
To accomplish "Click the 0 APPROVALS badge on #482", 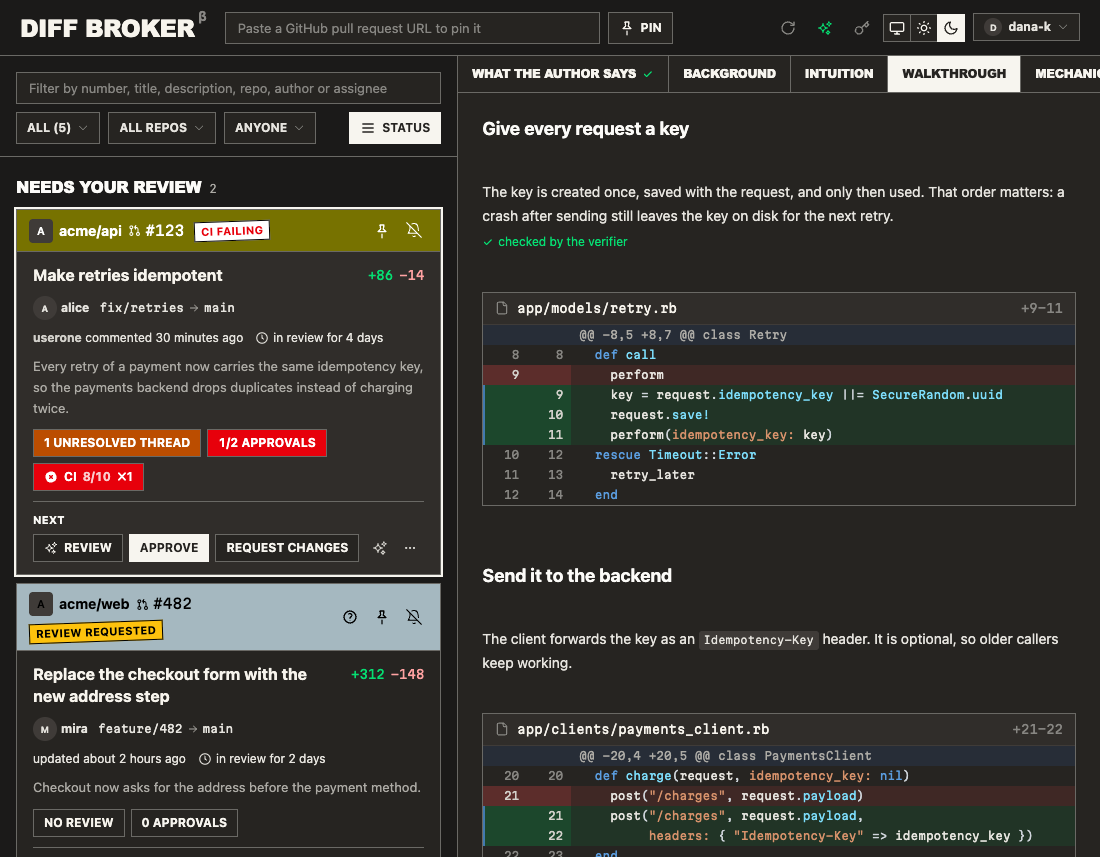I will coord(185,823).
